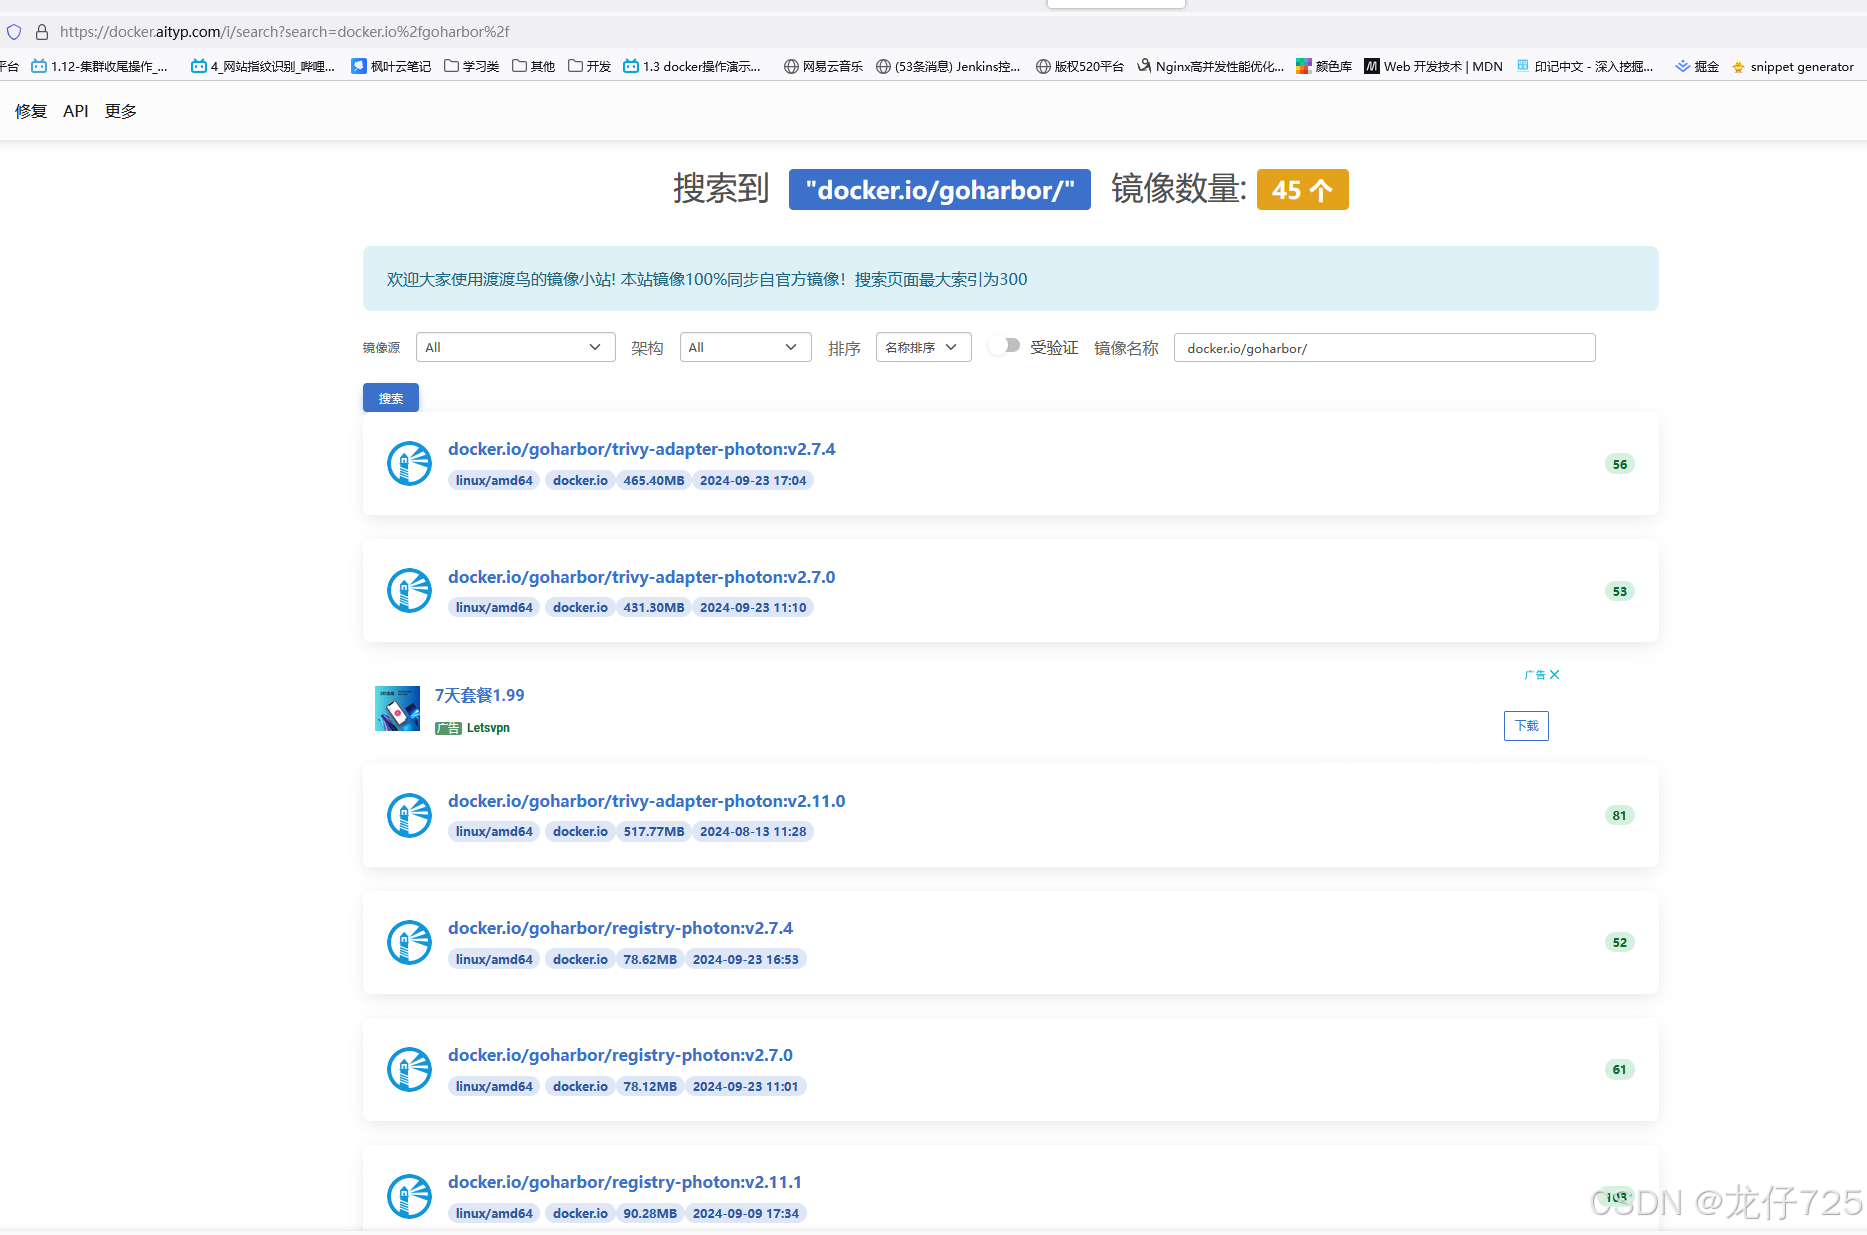Open the 开发 bookmark folder
The height and width of the screenshot is (1235, 1867).
[x=589, y=66]
